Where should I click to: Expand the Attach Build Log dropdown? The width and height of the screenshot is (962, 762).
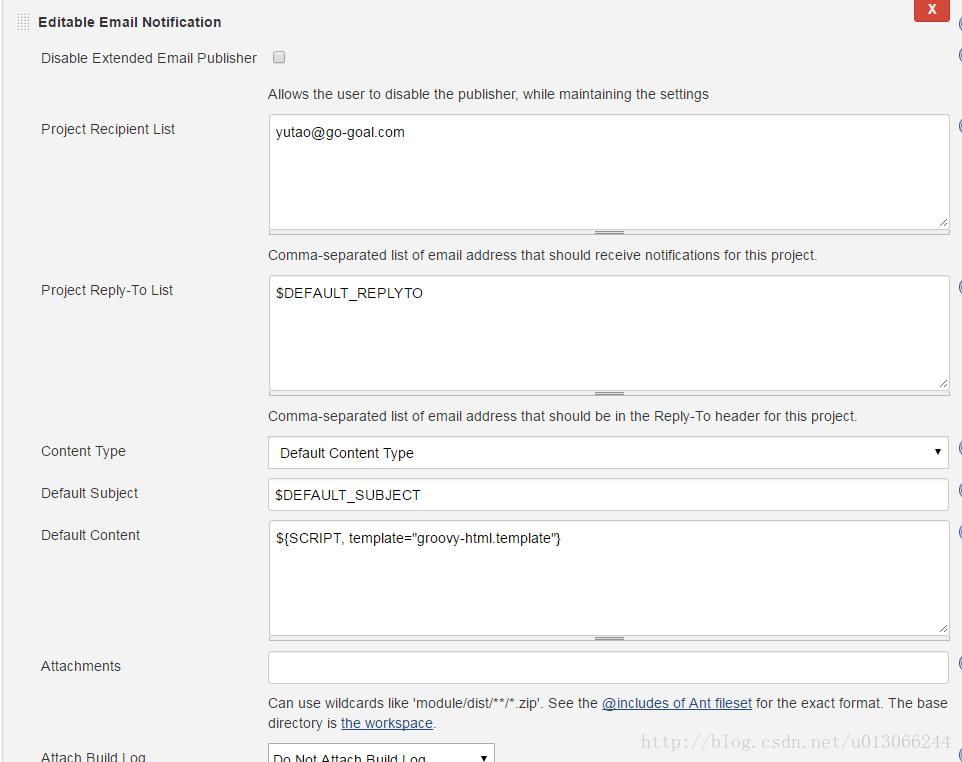click(381, 753)
